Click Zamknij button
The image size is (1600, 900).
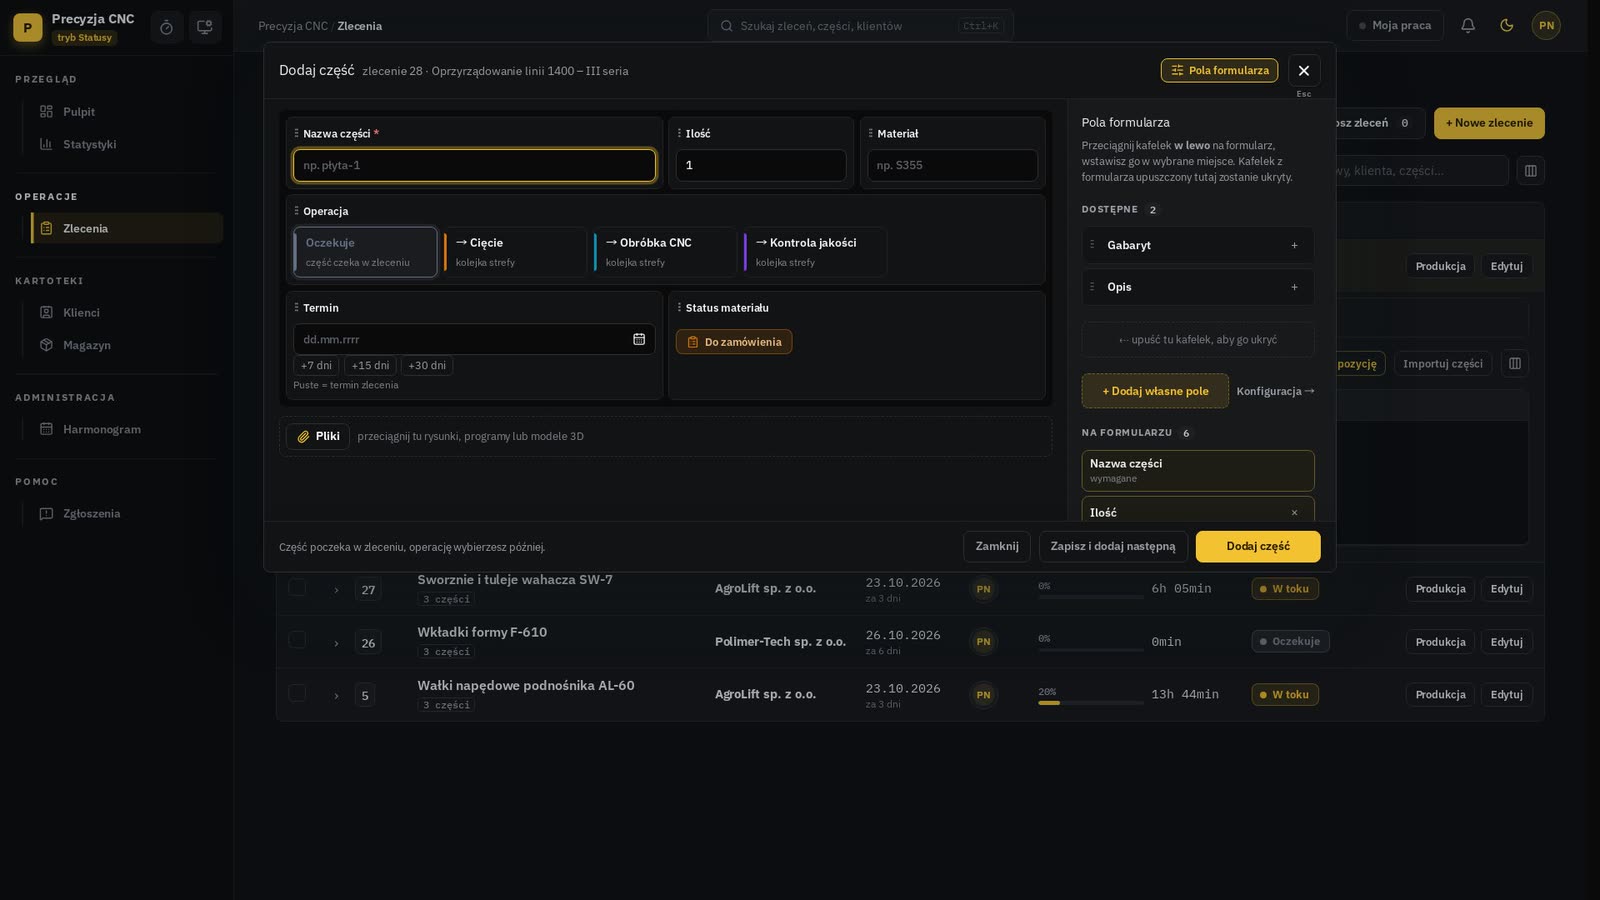(997, 547)
